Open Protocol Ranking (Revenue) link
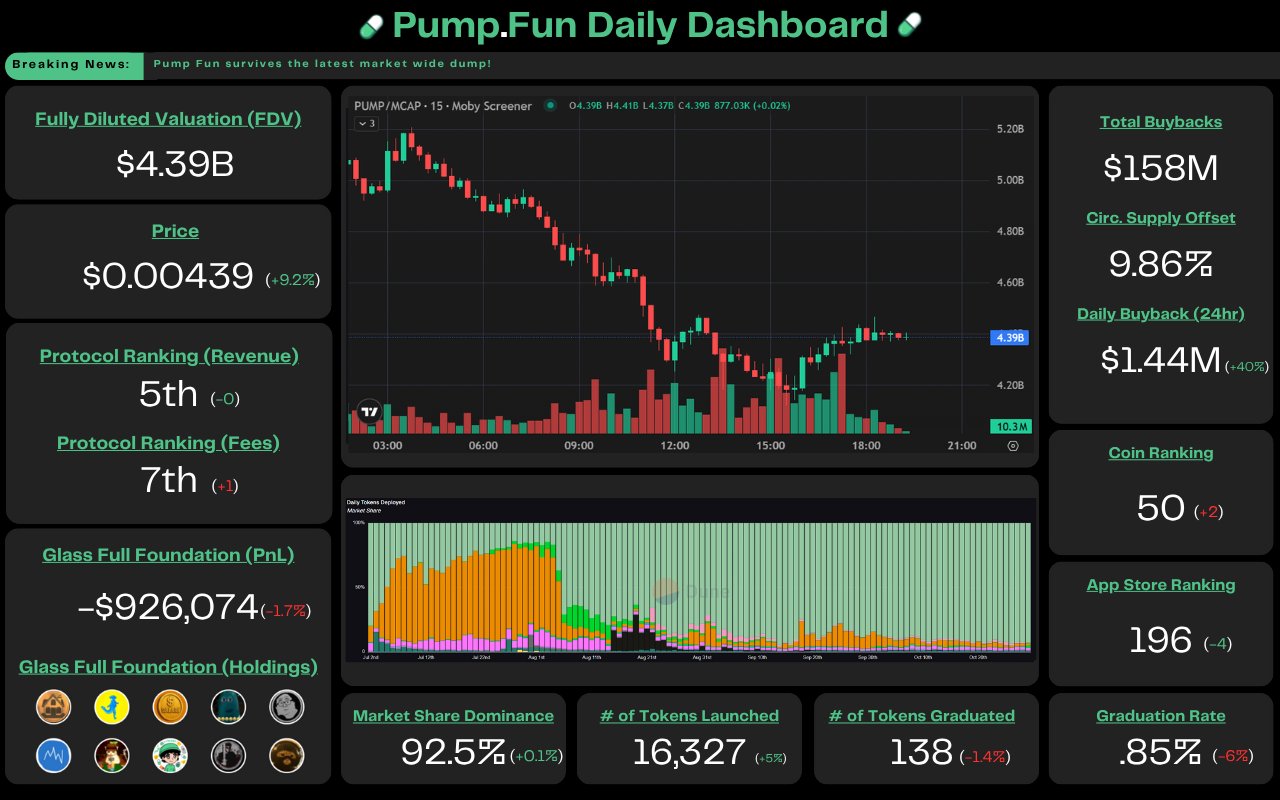This screenshot has height=800, width=1280. [169, 356]
